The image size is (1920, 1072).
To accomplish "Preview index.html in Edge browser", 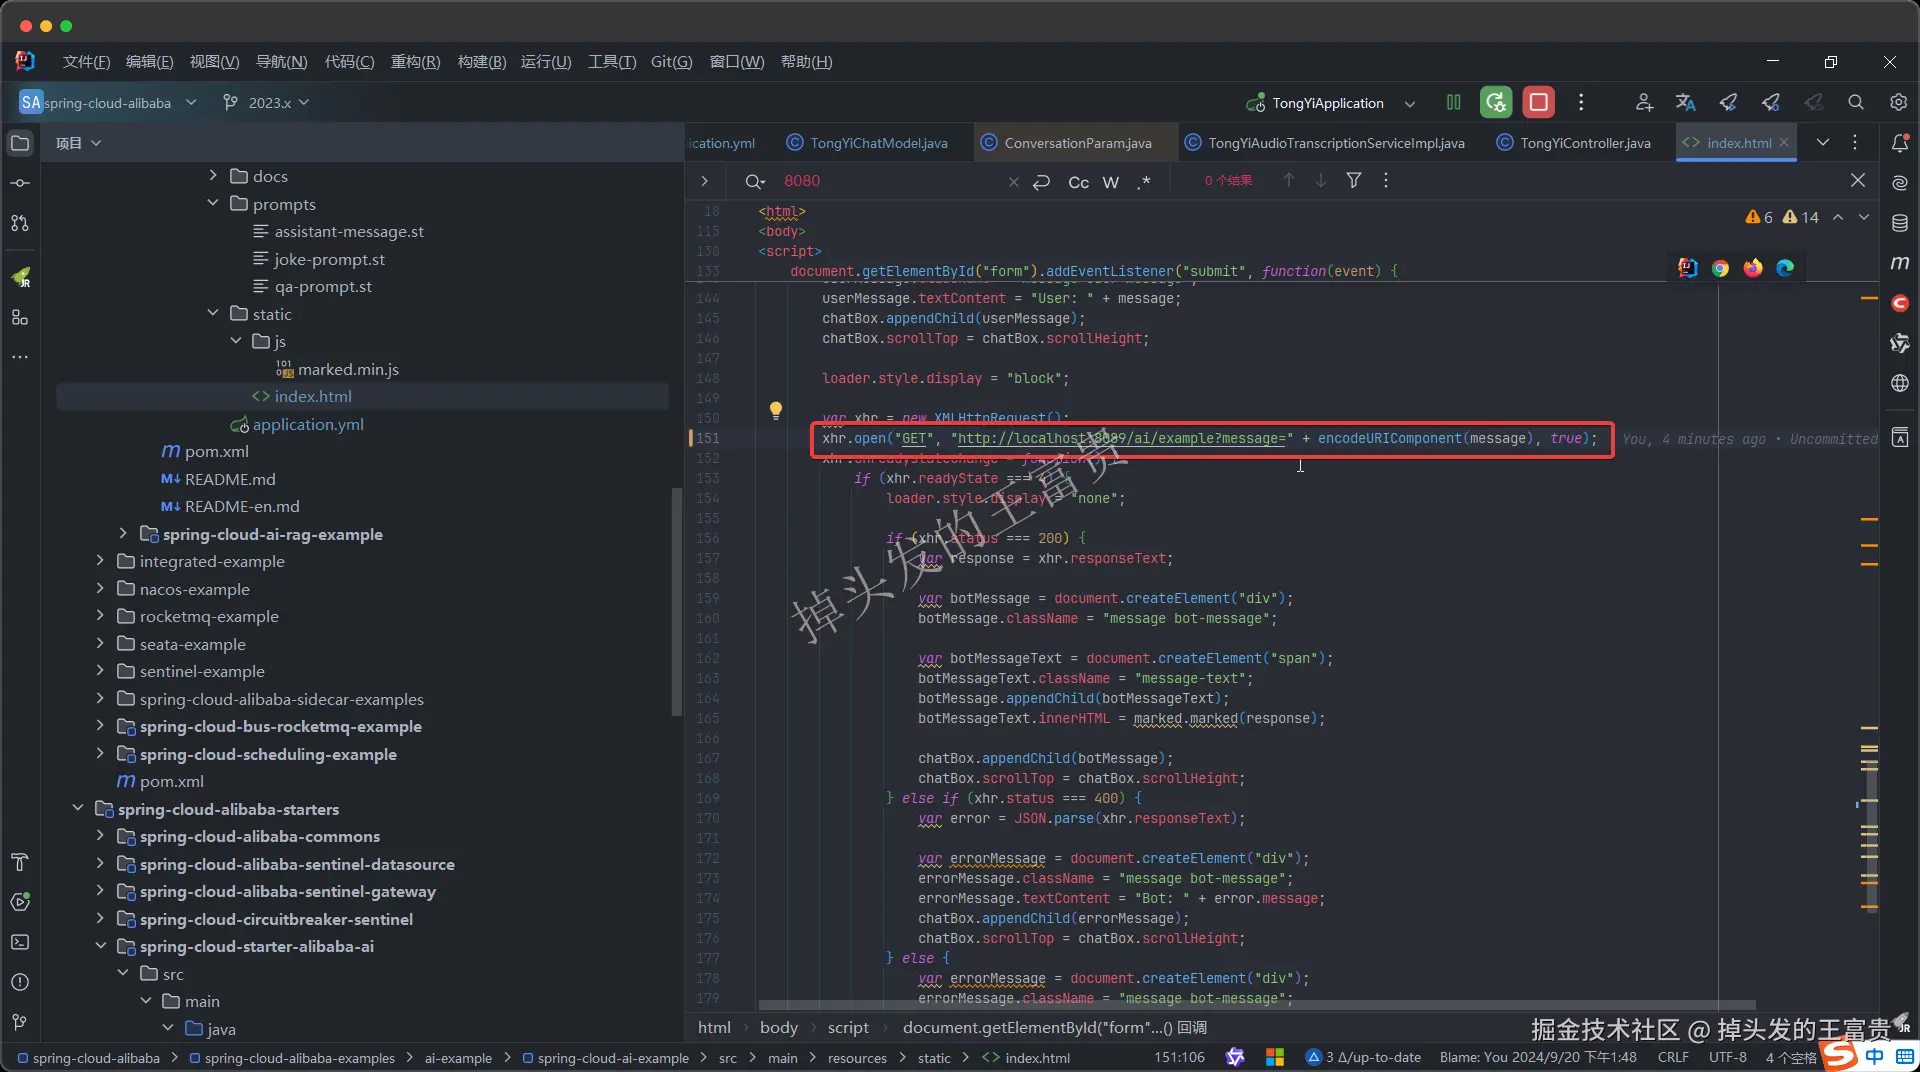I will click(1785, 268).
